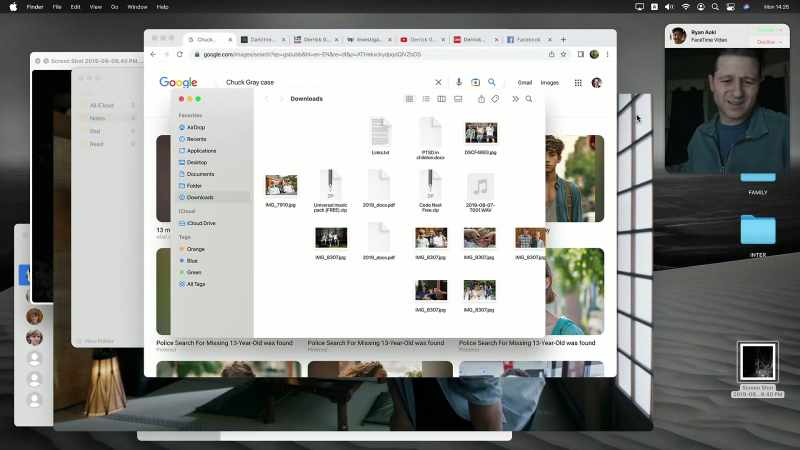Click Finder forward arrow in Downloads
Viewport: 800px width, 450px height.
coord(281,99)
